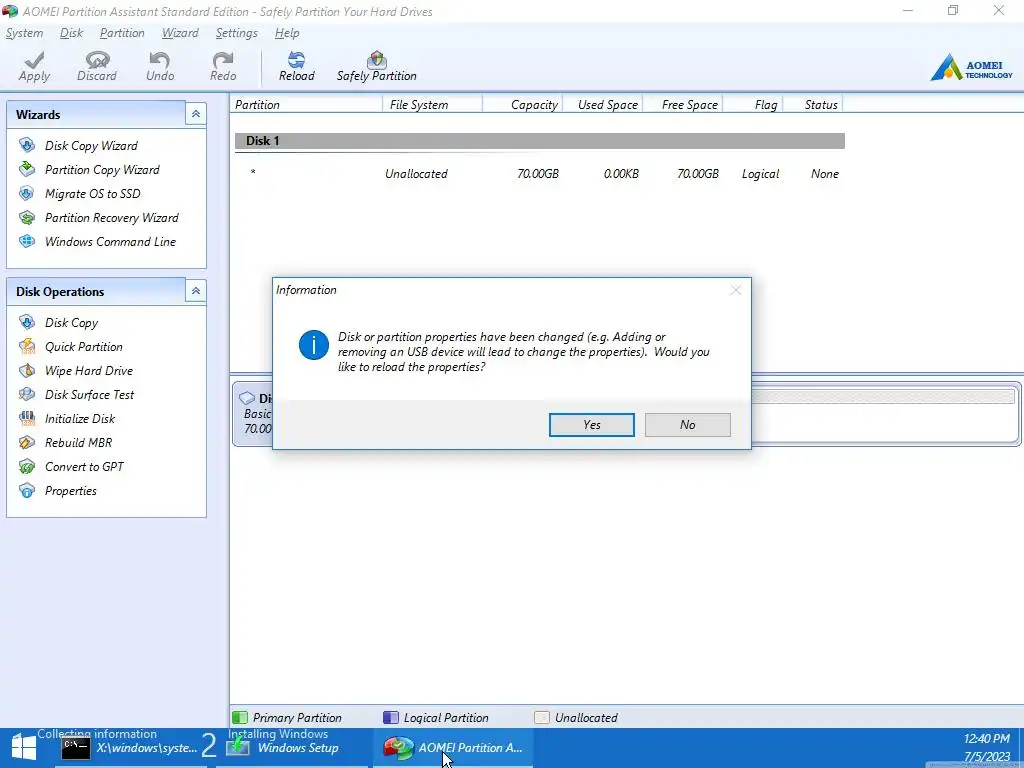
Task: Open disk Properties in Disk Operations
Action: (x=71, y=491)
